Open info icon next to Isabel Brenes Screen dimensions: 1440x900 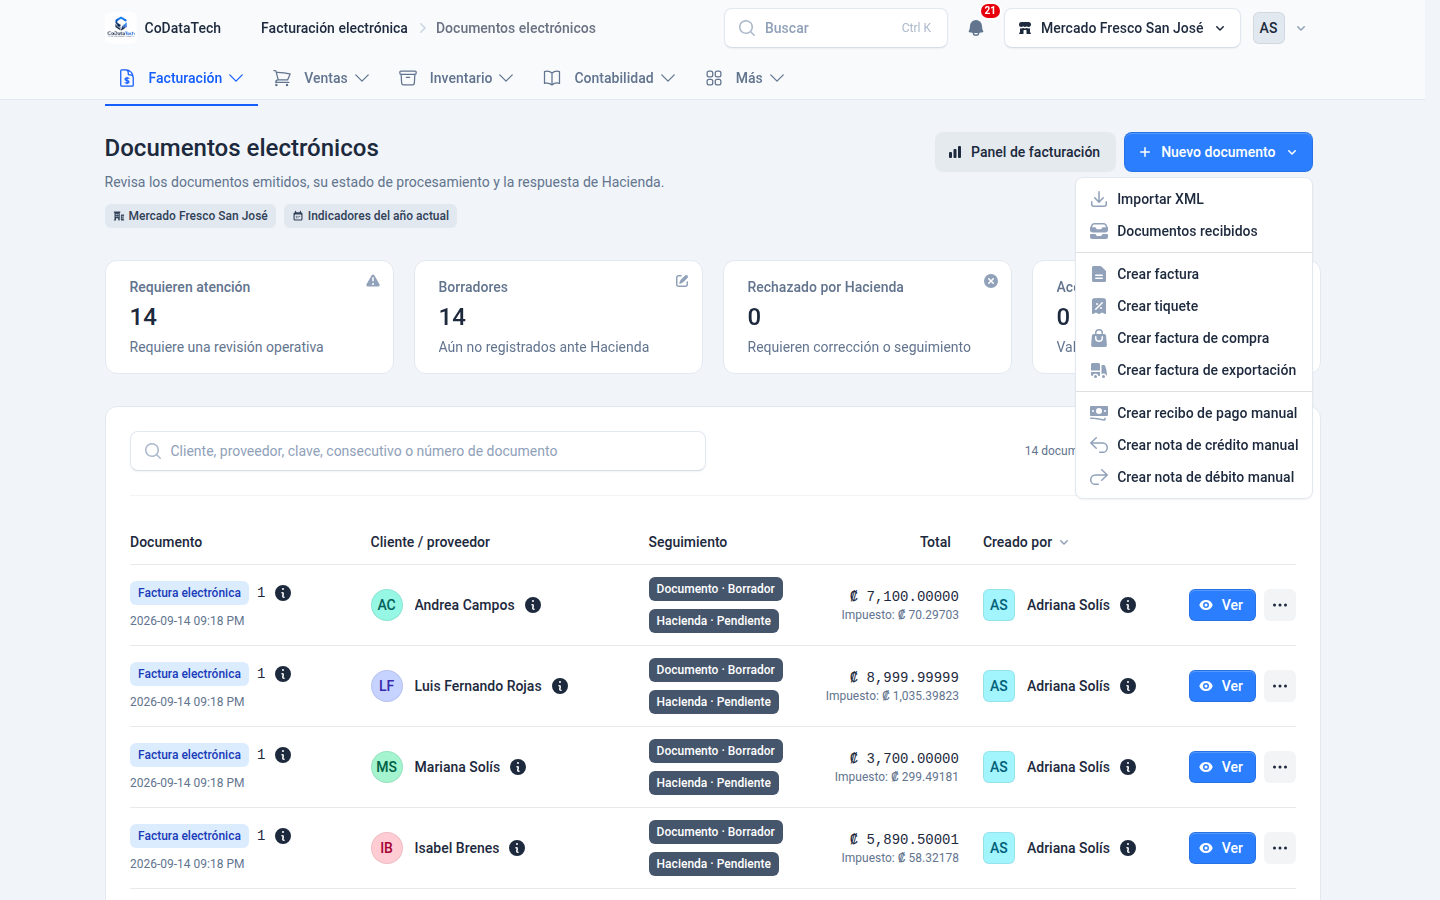click(x=517, y=848)
